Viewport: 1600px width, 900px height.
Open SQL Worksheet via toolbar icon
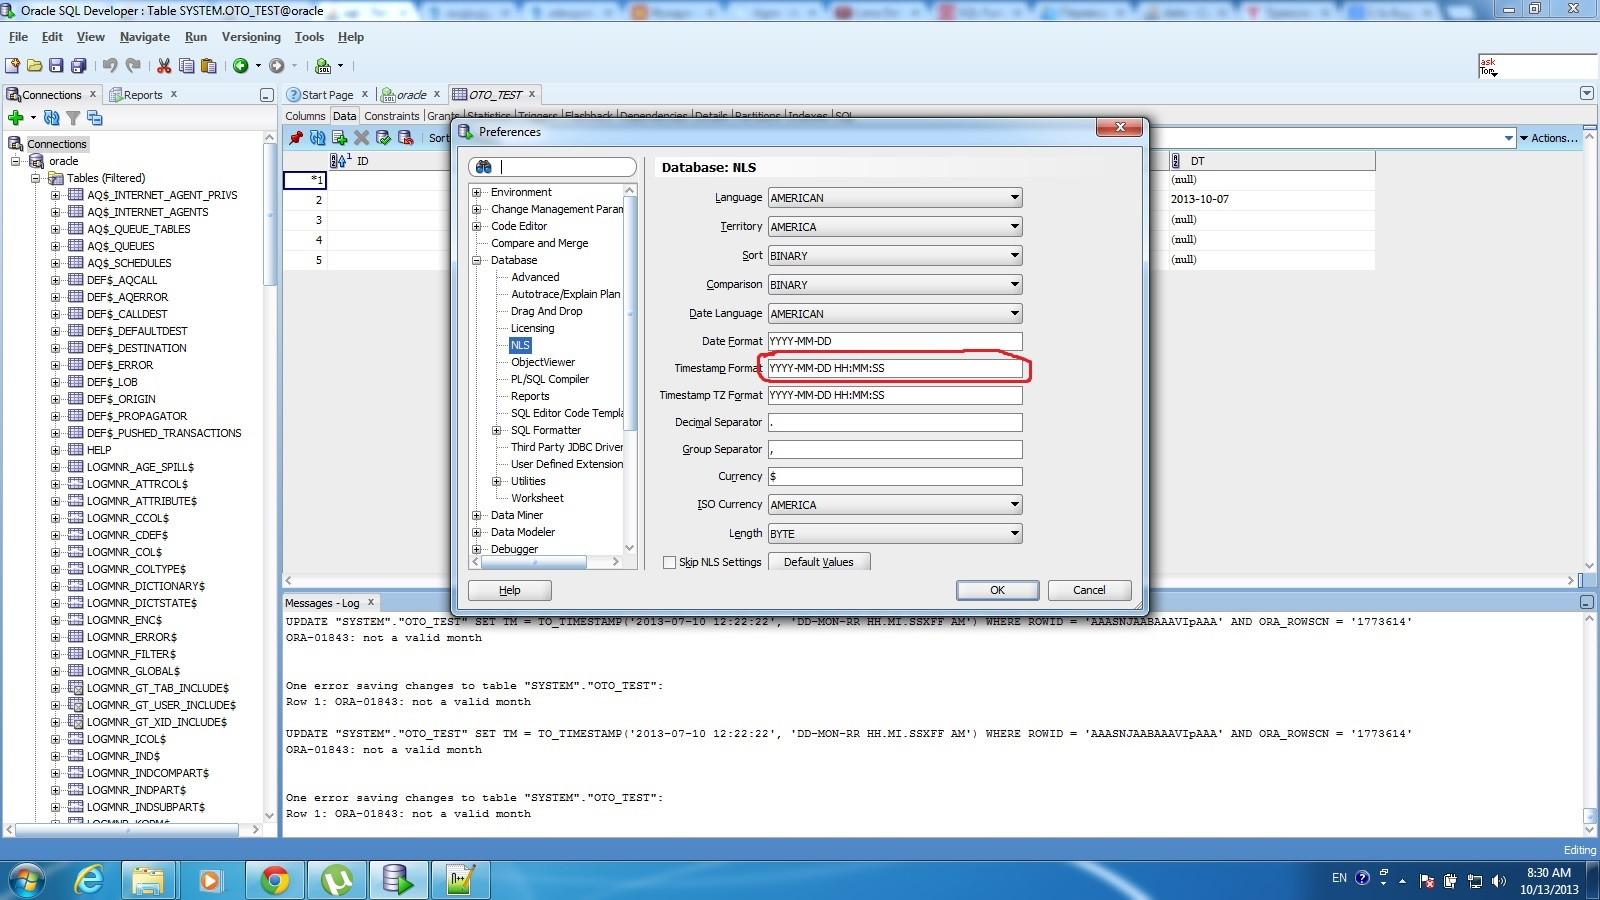click(x=323, y=66)
